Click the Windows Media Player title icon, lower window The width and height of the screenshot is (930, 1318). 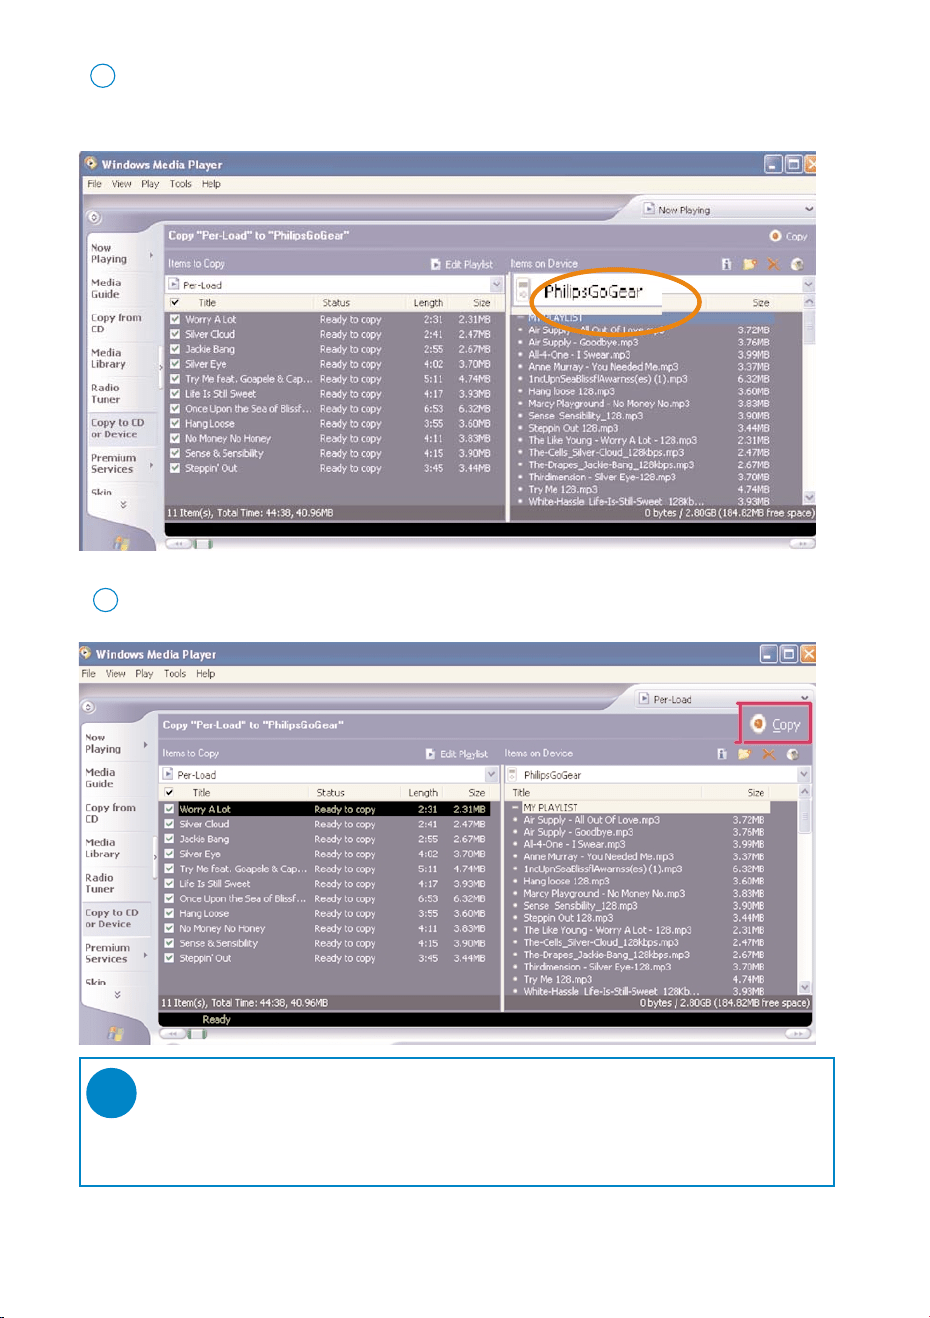(86, 653)
